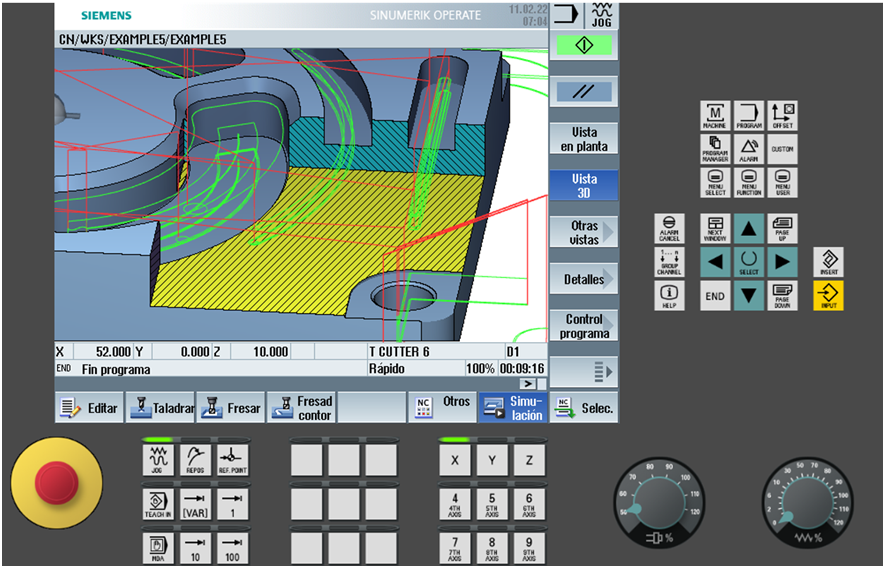
Task: Click the END key
Action: tap(715, 295)
